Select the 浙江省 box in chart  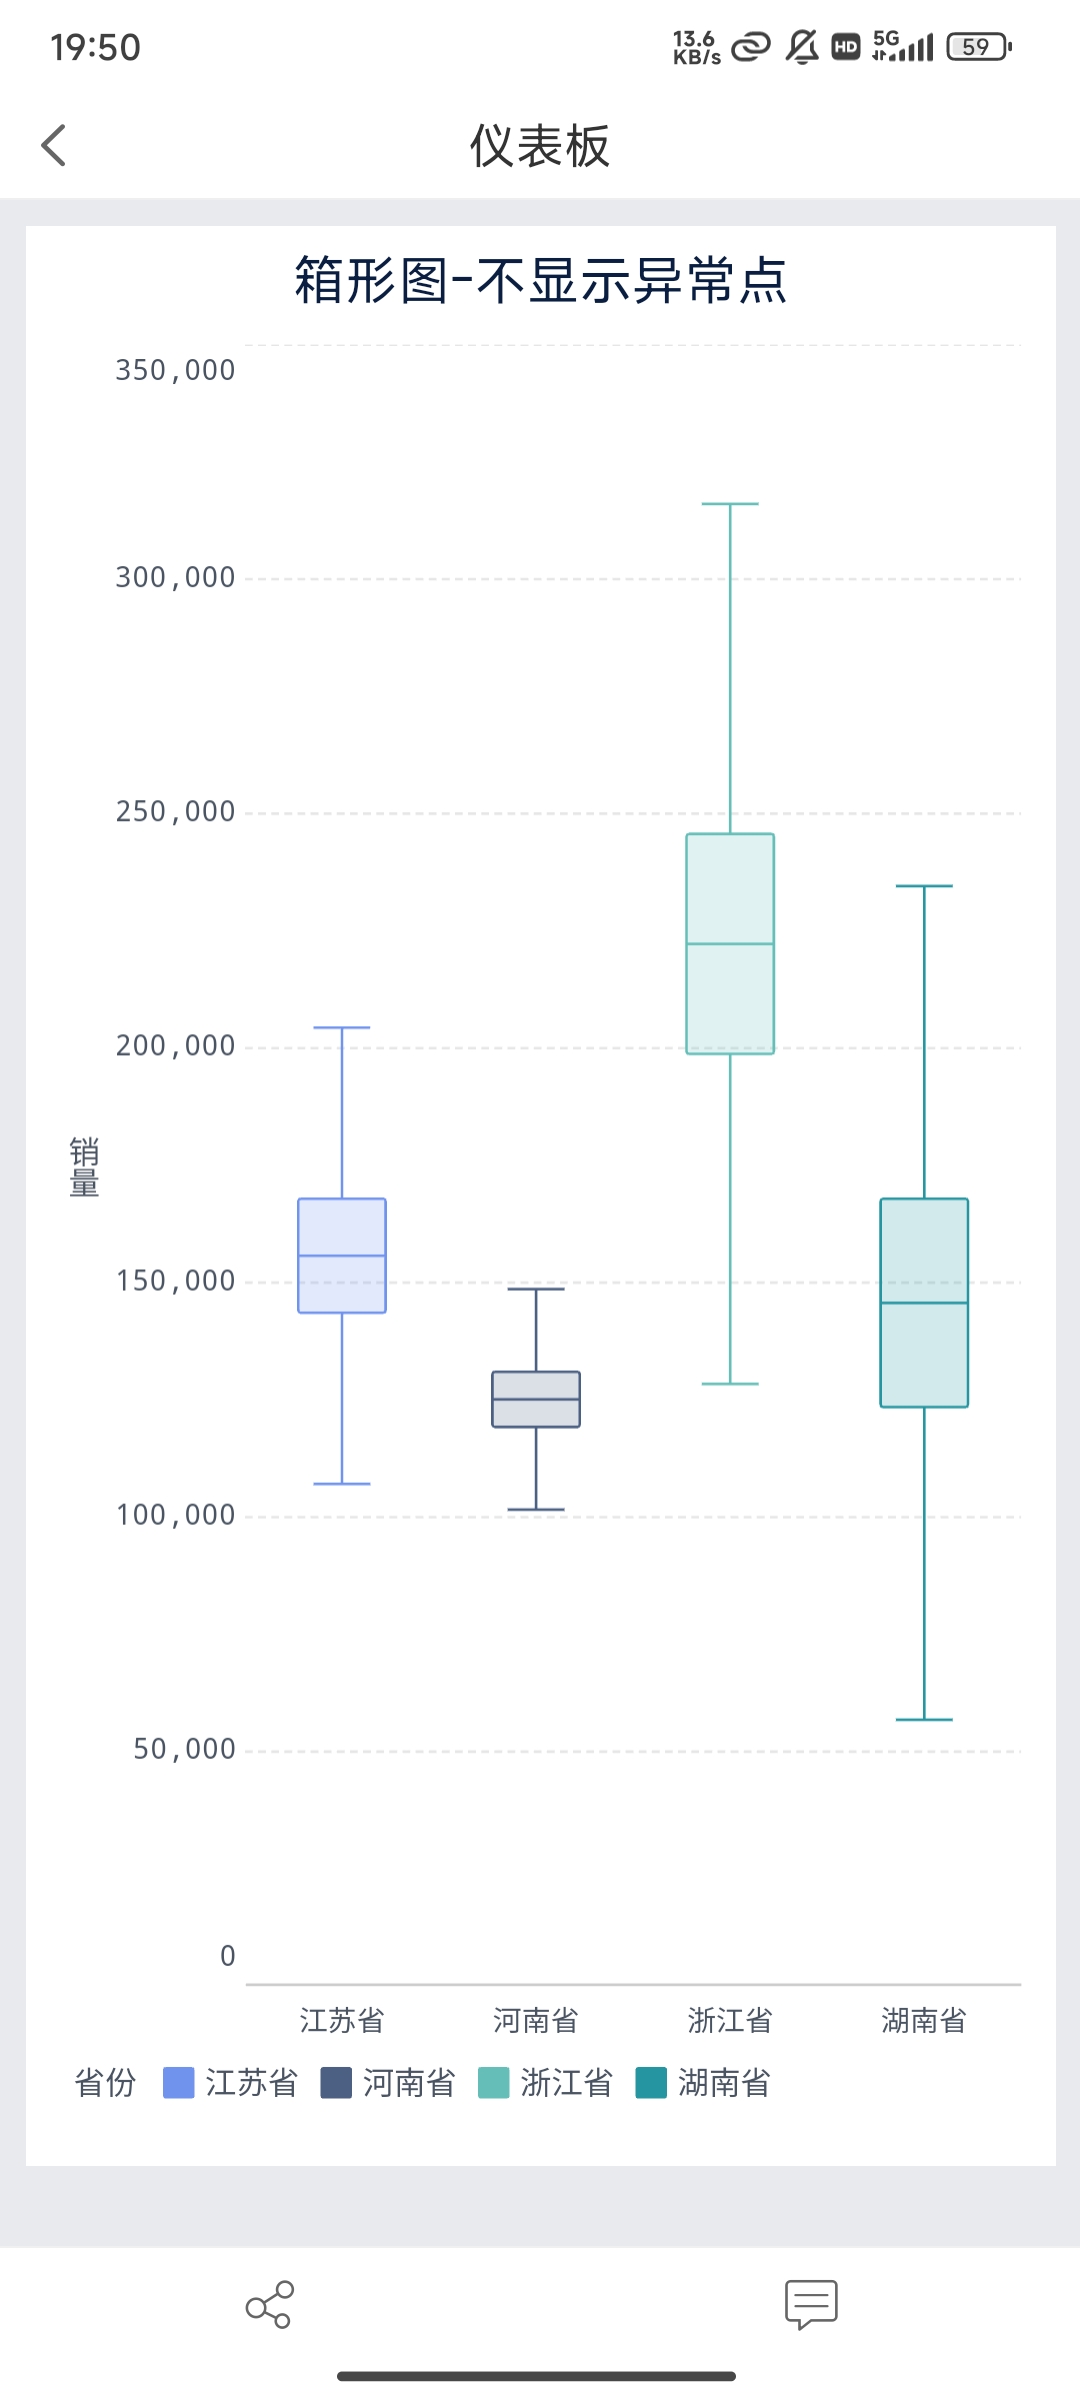[730, 943]
